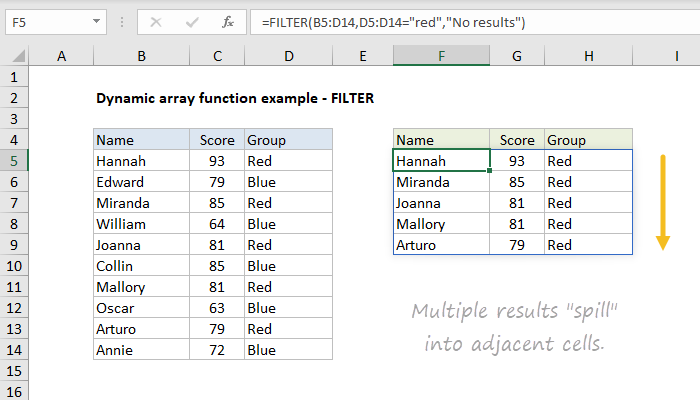Click the title cell about FILTER example
The image size is (700, 400).
[x=235, y=99]
